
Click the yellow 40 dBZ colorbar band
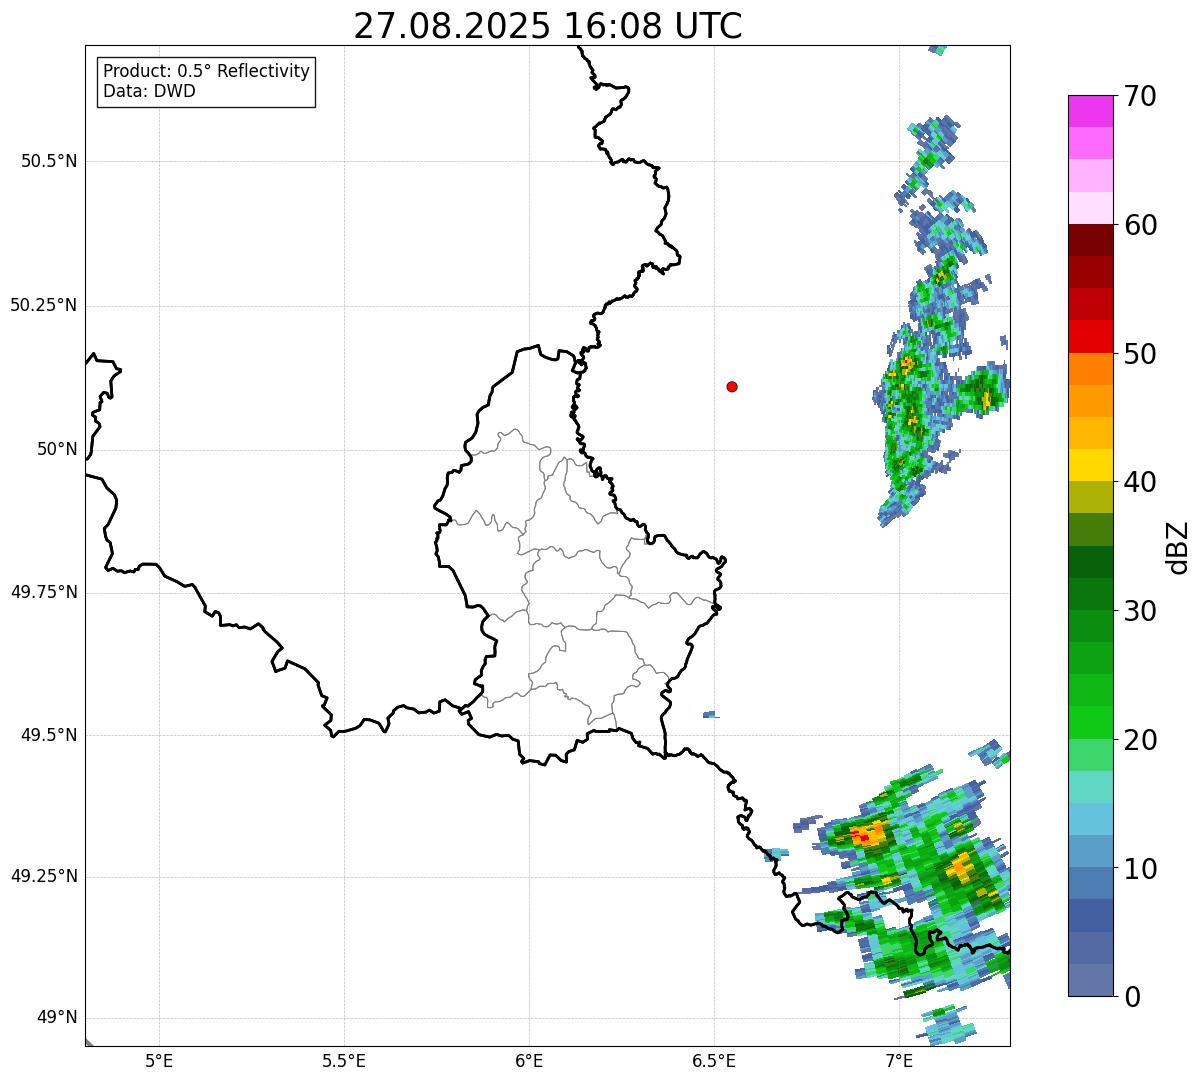[x=1091, y=466]
